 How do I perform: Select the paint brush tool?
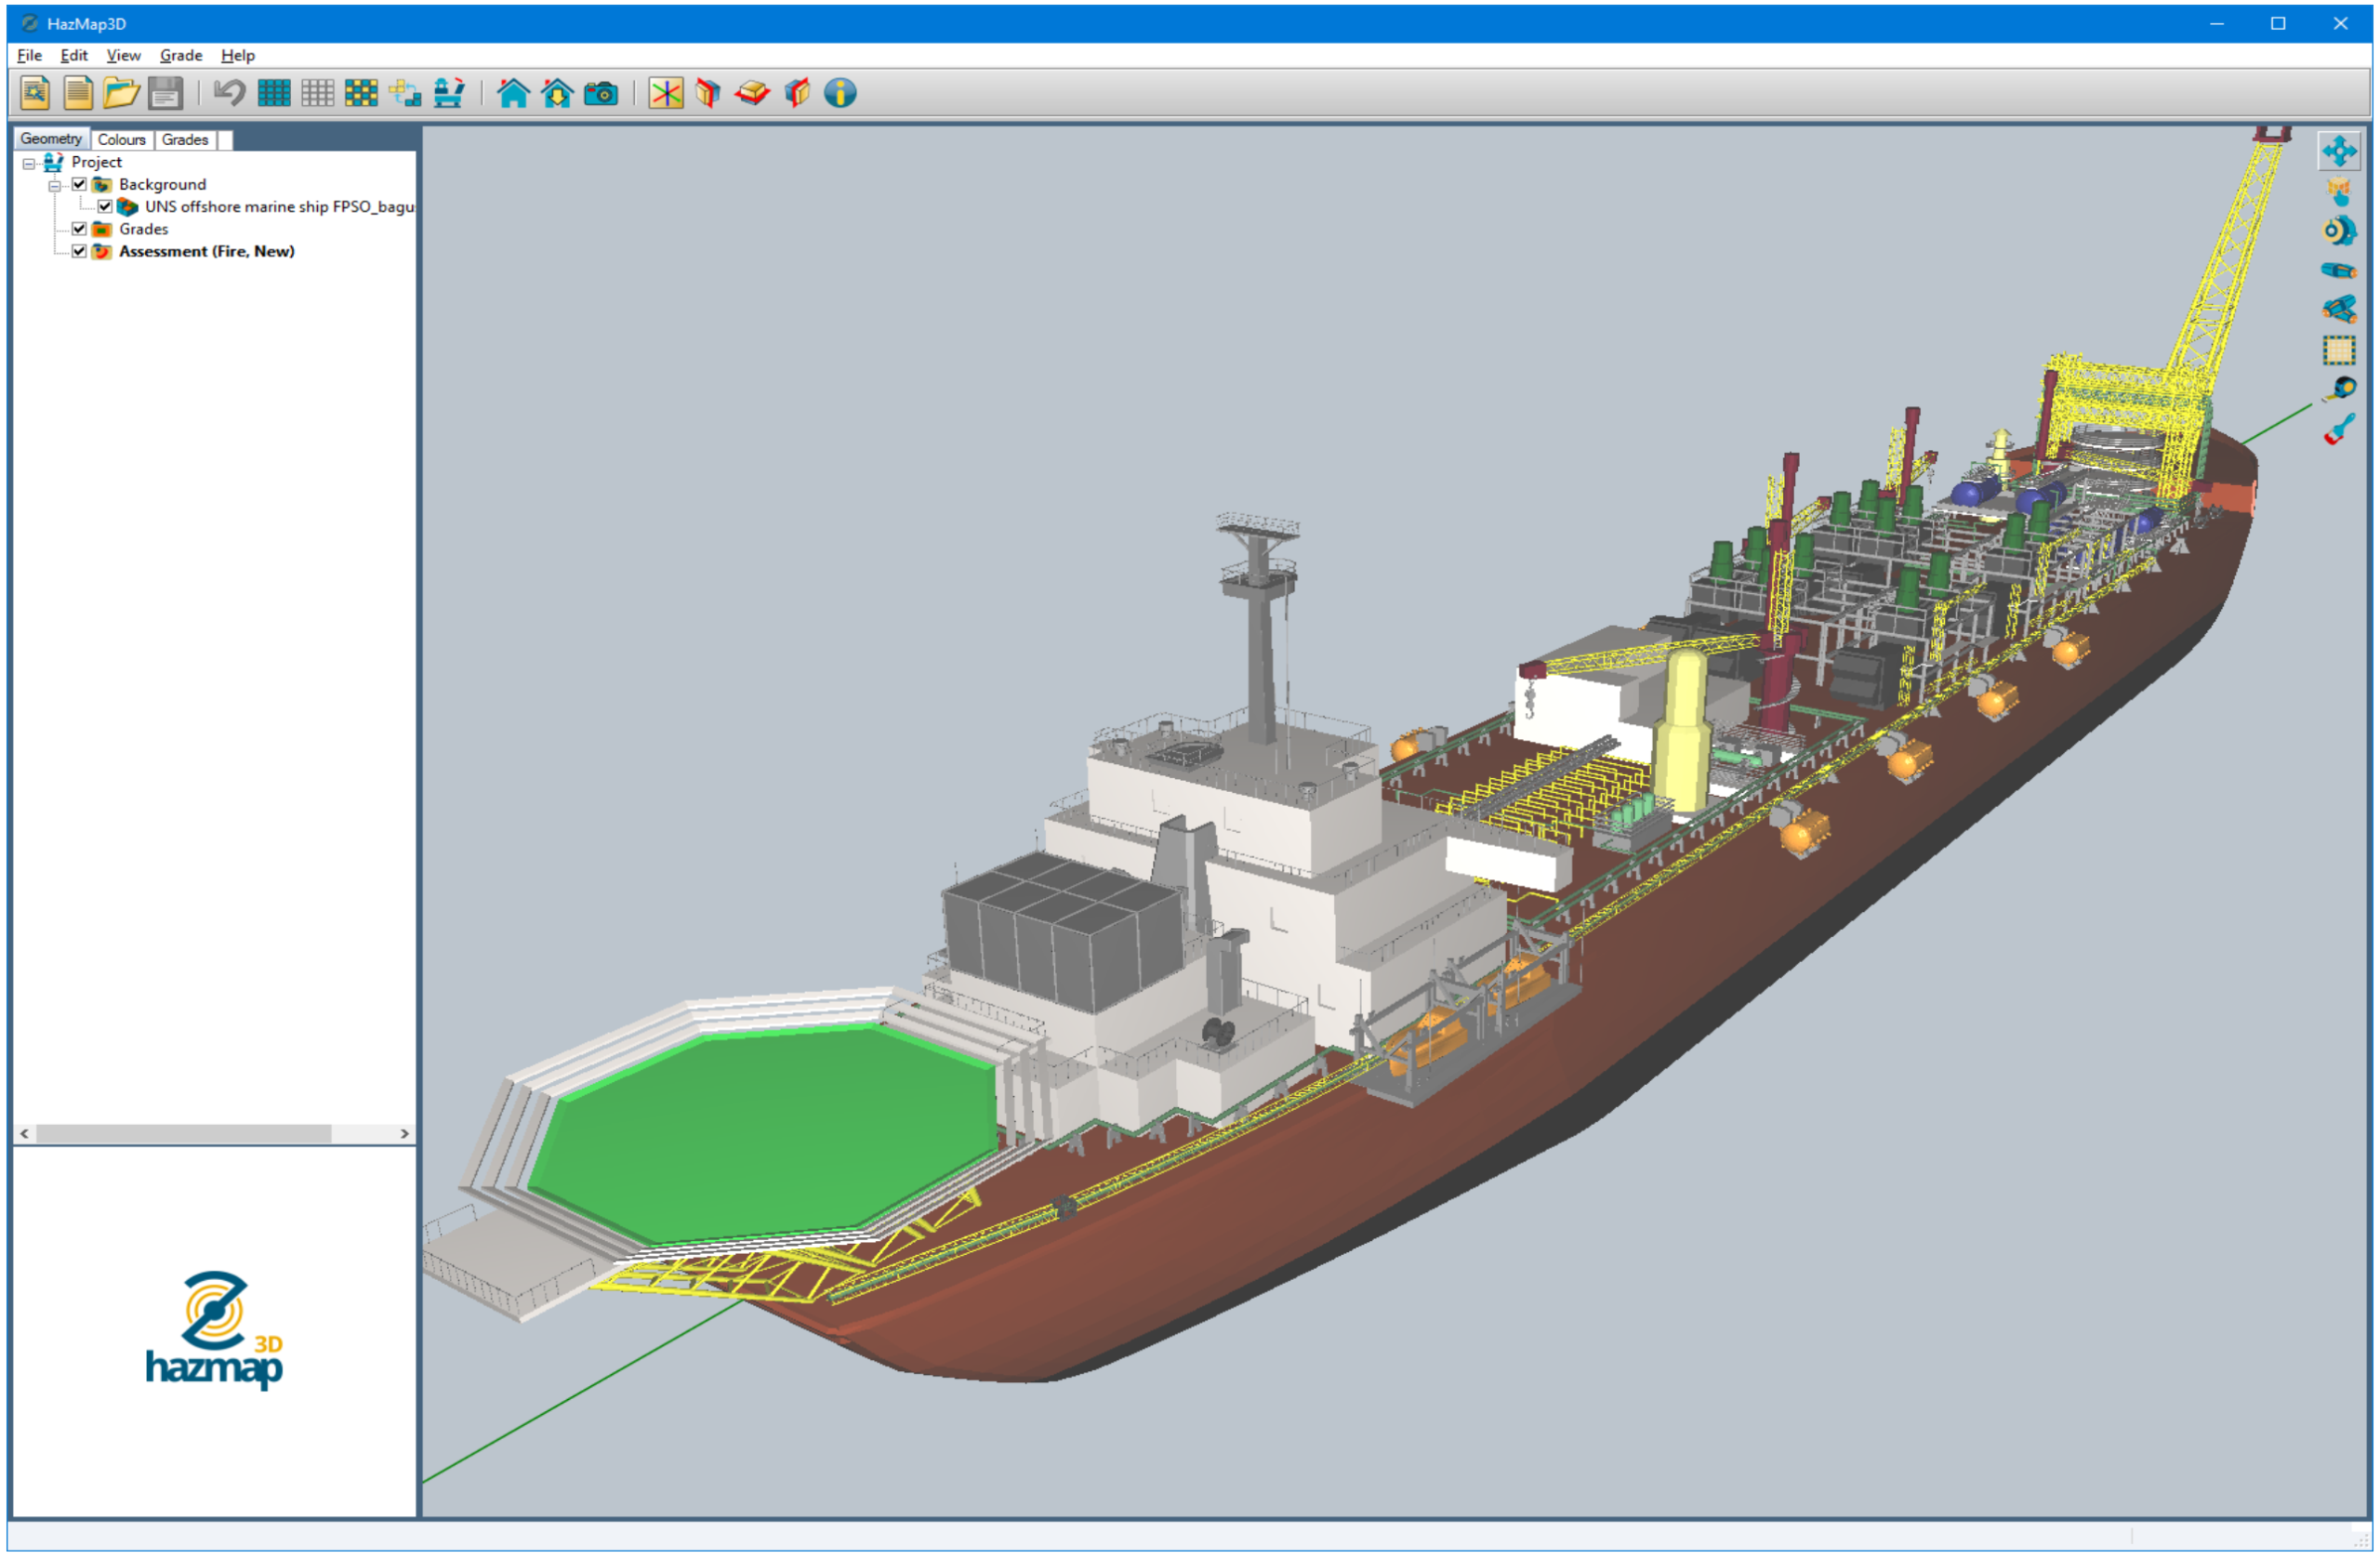click(x=2338, y=429)
